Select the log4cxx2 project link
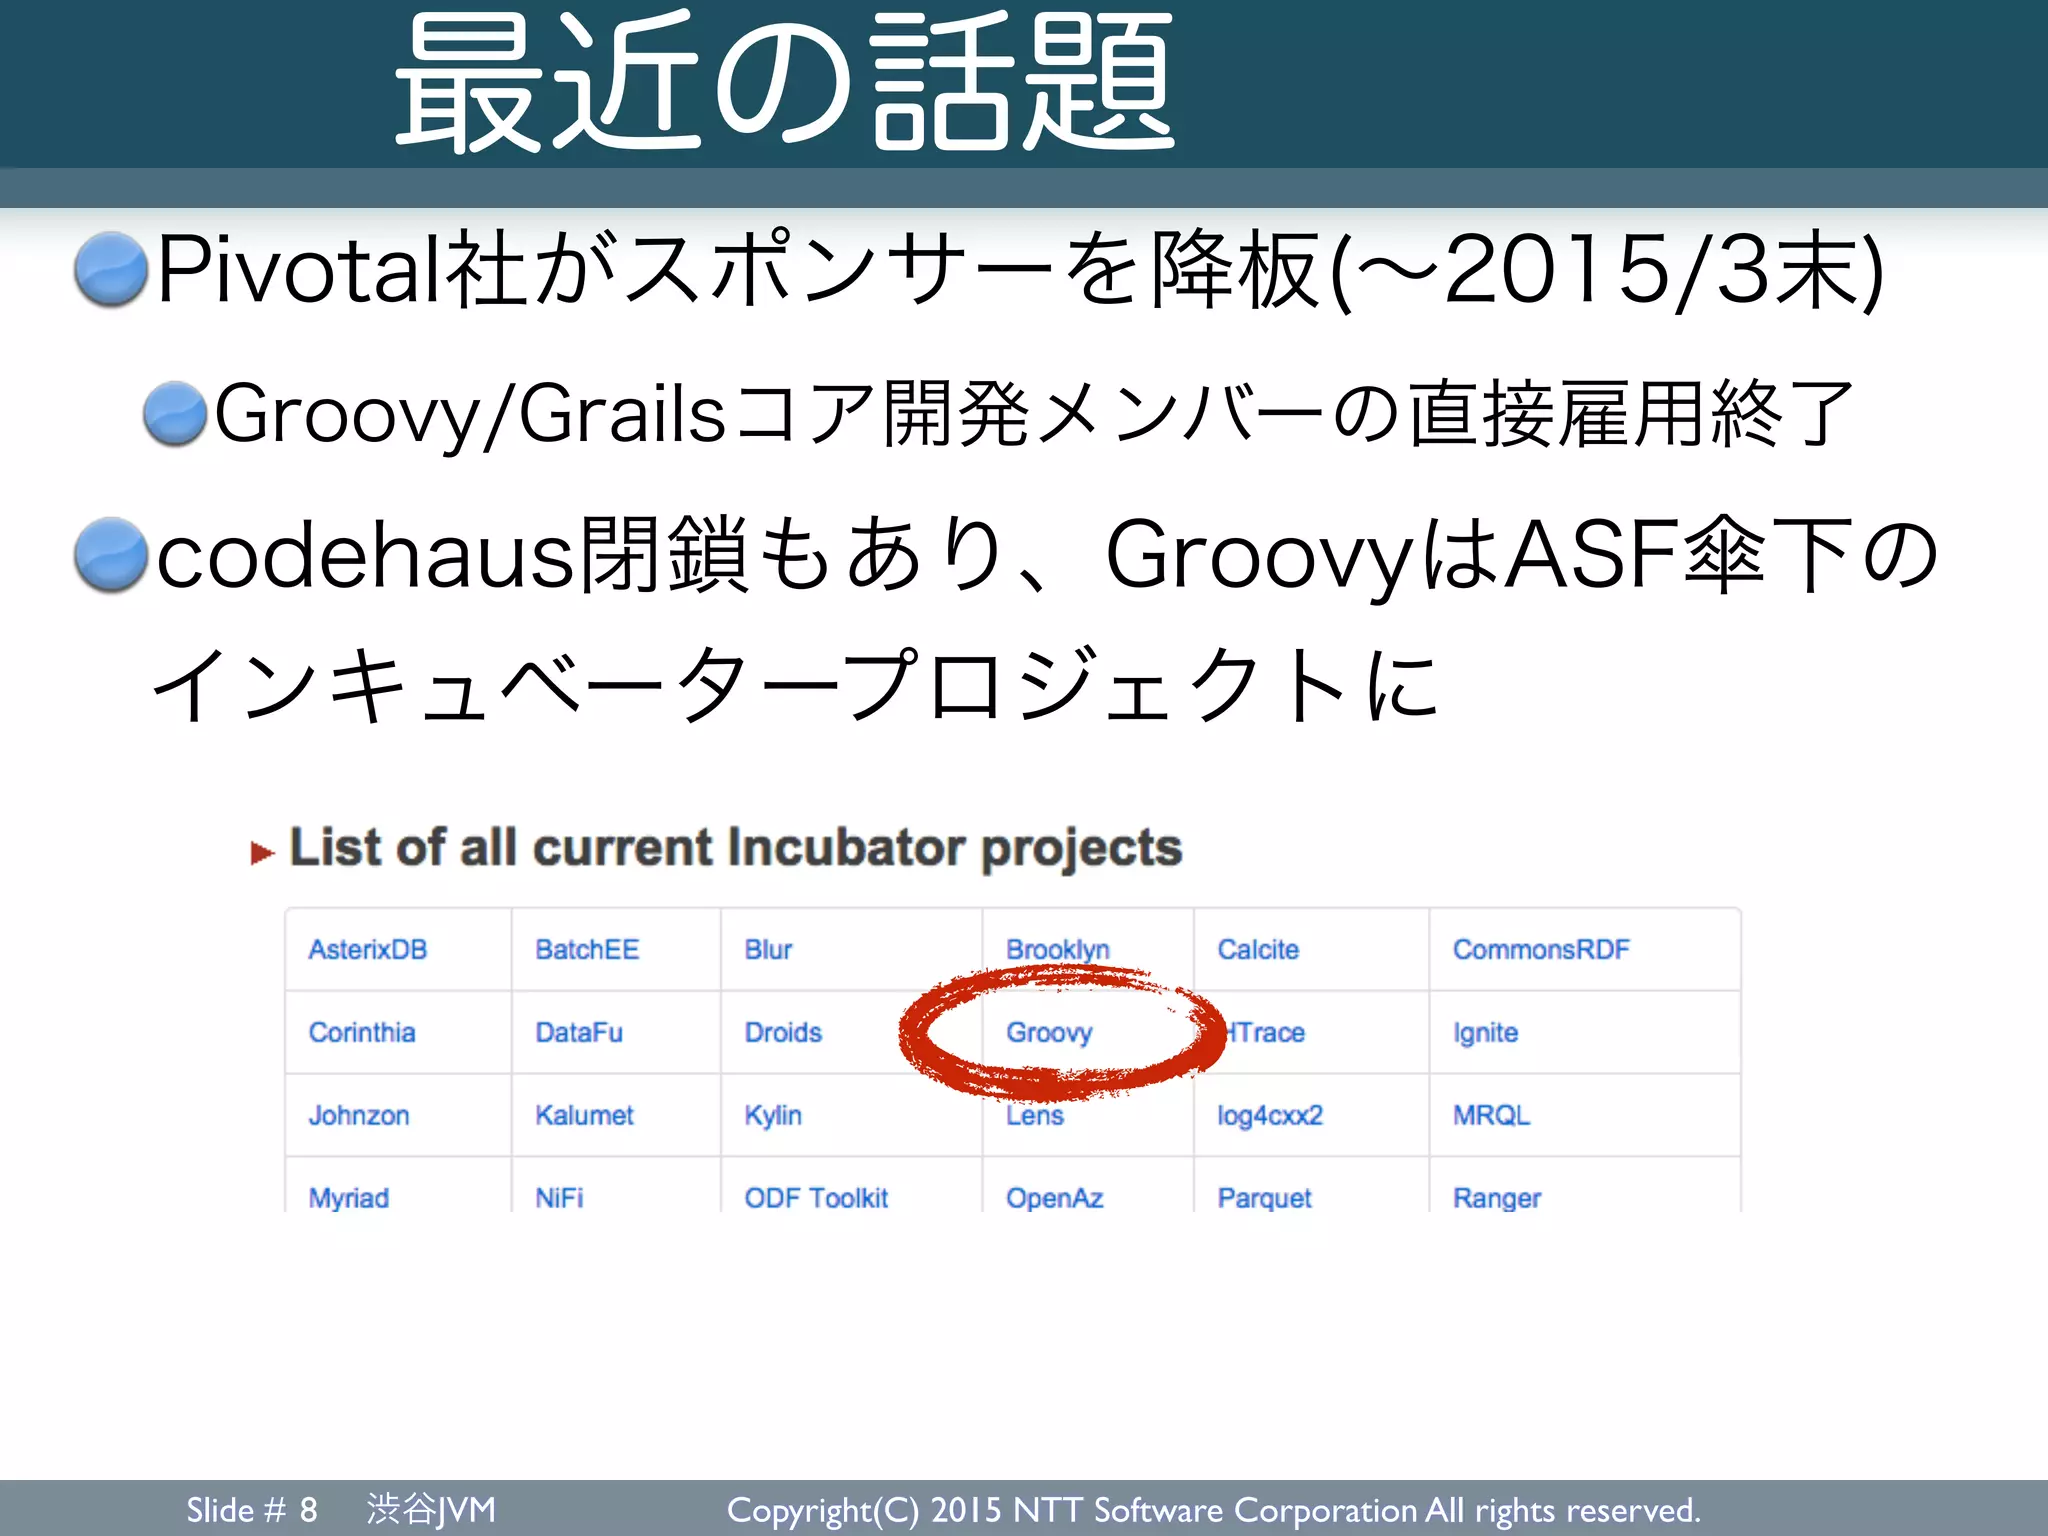This screenshot has width=2048, height=1536. click(1270, 1116)
